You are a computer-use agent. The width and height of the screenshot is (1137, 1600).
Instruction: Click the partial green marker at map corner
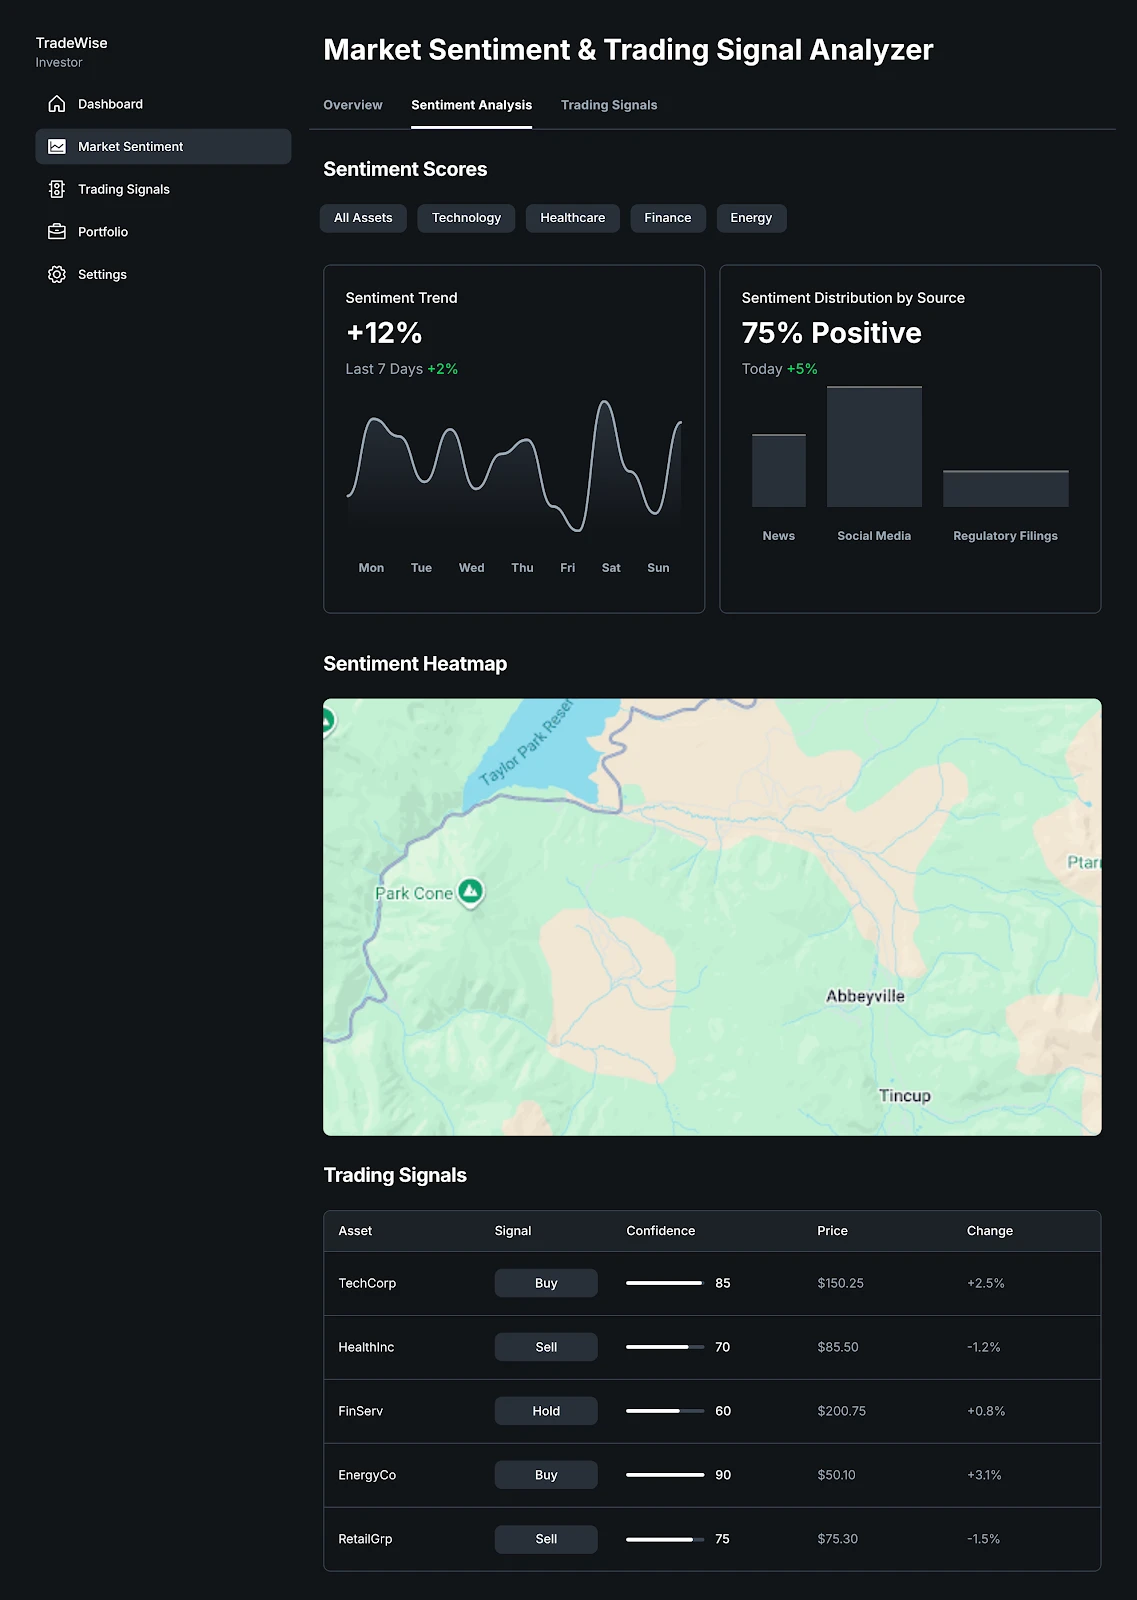(x=327, y=720)
